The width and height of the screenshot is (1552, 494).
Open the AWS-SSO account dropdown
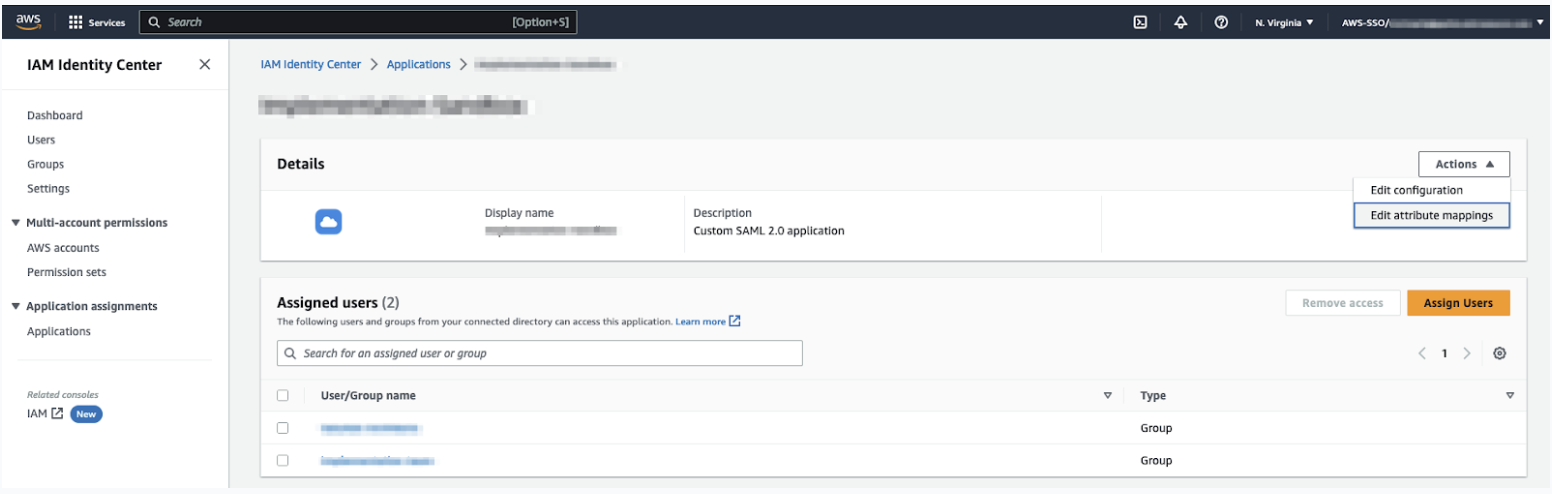coord(1443,22)
